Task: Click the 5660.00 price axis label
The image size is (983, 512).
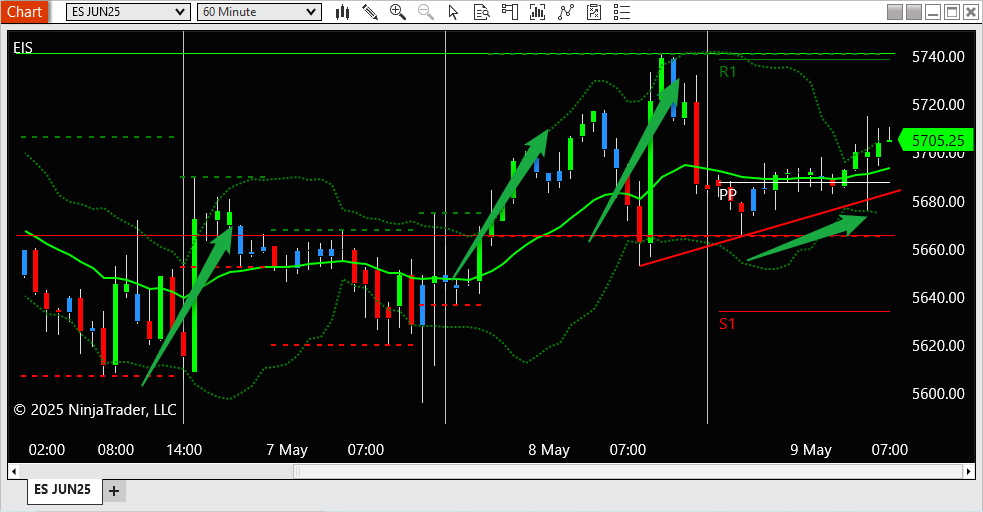Action: pos(938,250)
